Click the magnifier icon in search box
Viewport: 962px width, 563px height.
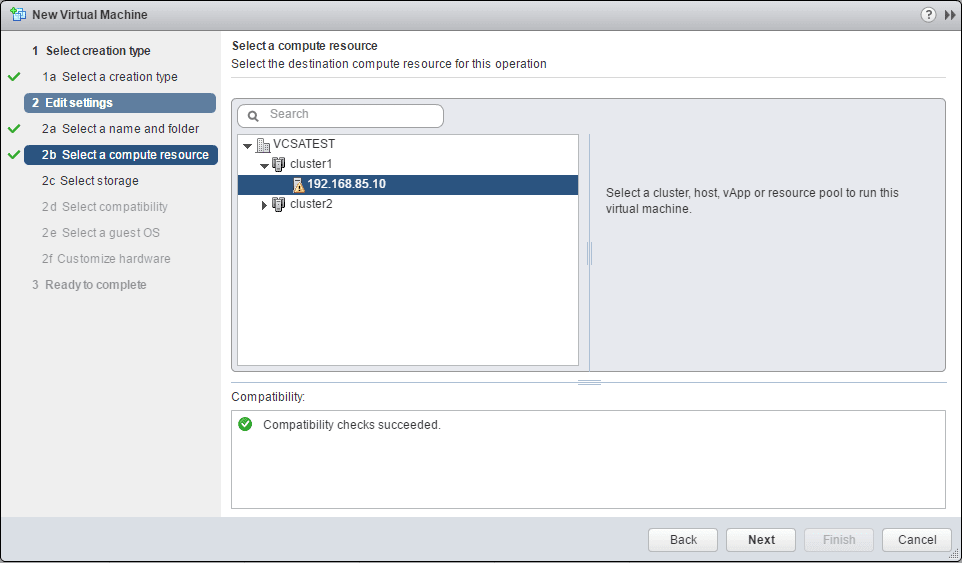(254, 116)
